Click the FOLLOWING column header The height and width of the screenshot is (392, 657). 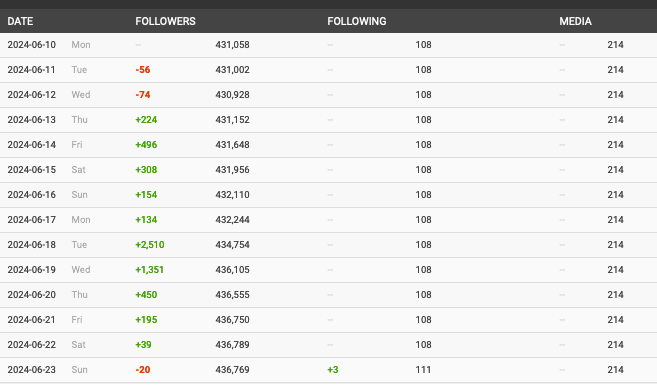pyautogui.click(x=357, y=21)
